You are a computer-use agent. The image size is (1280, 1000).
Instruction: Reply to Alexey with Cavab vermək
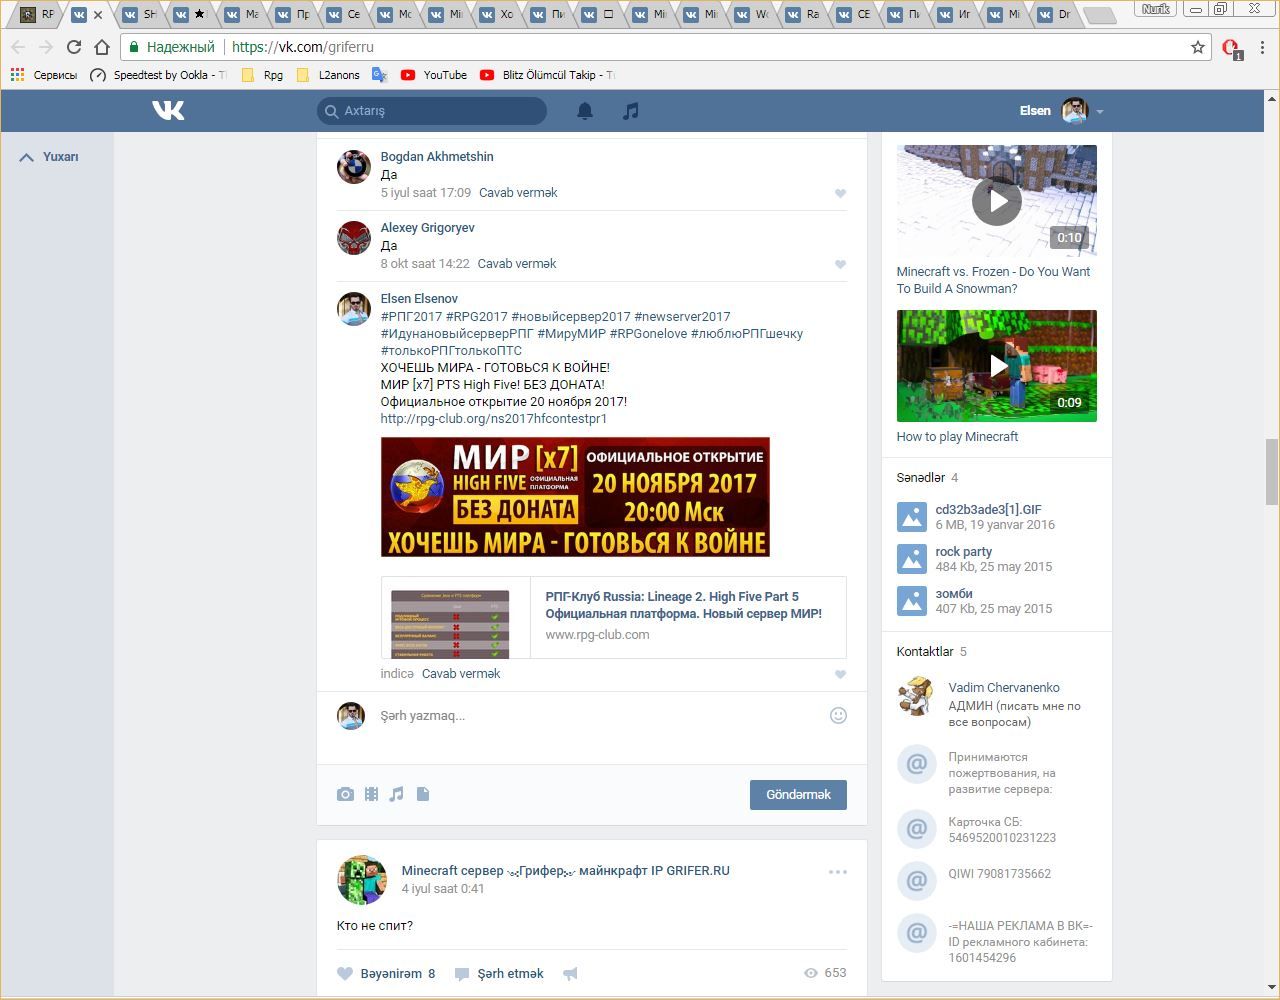(x=517, y=264)
